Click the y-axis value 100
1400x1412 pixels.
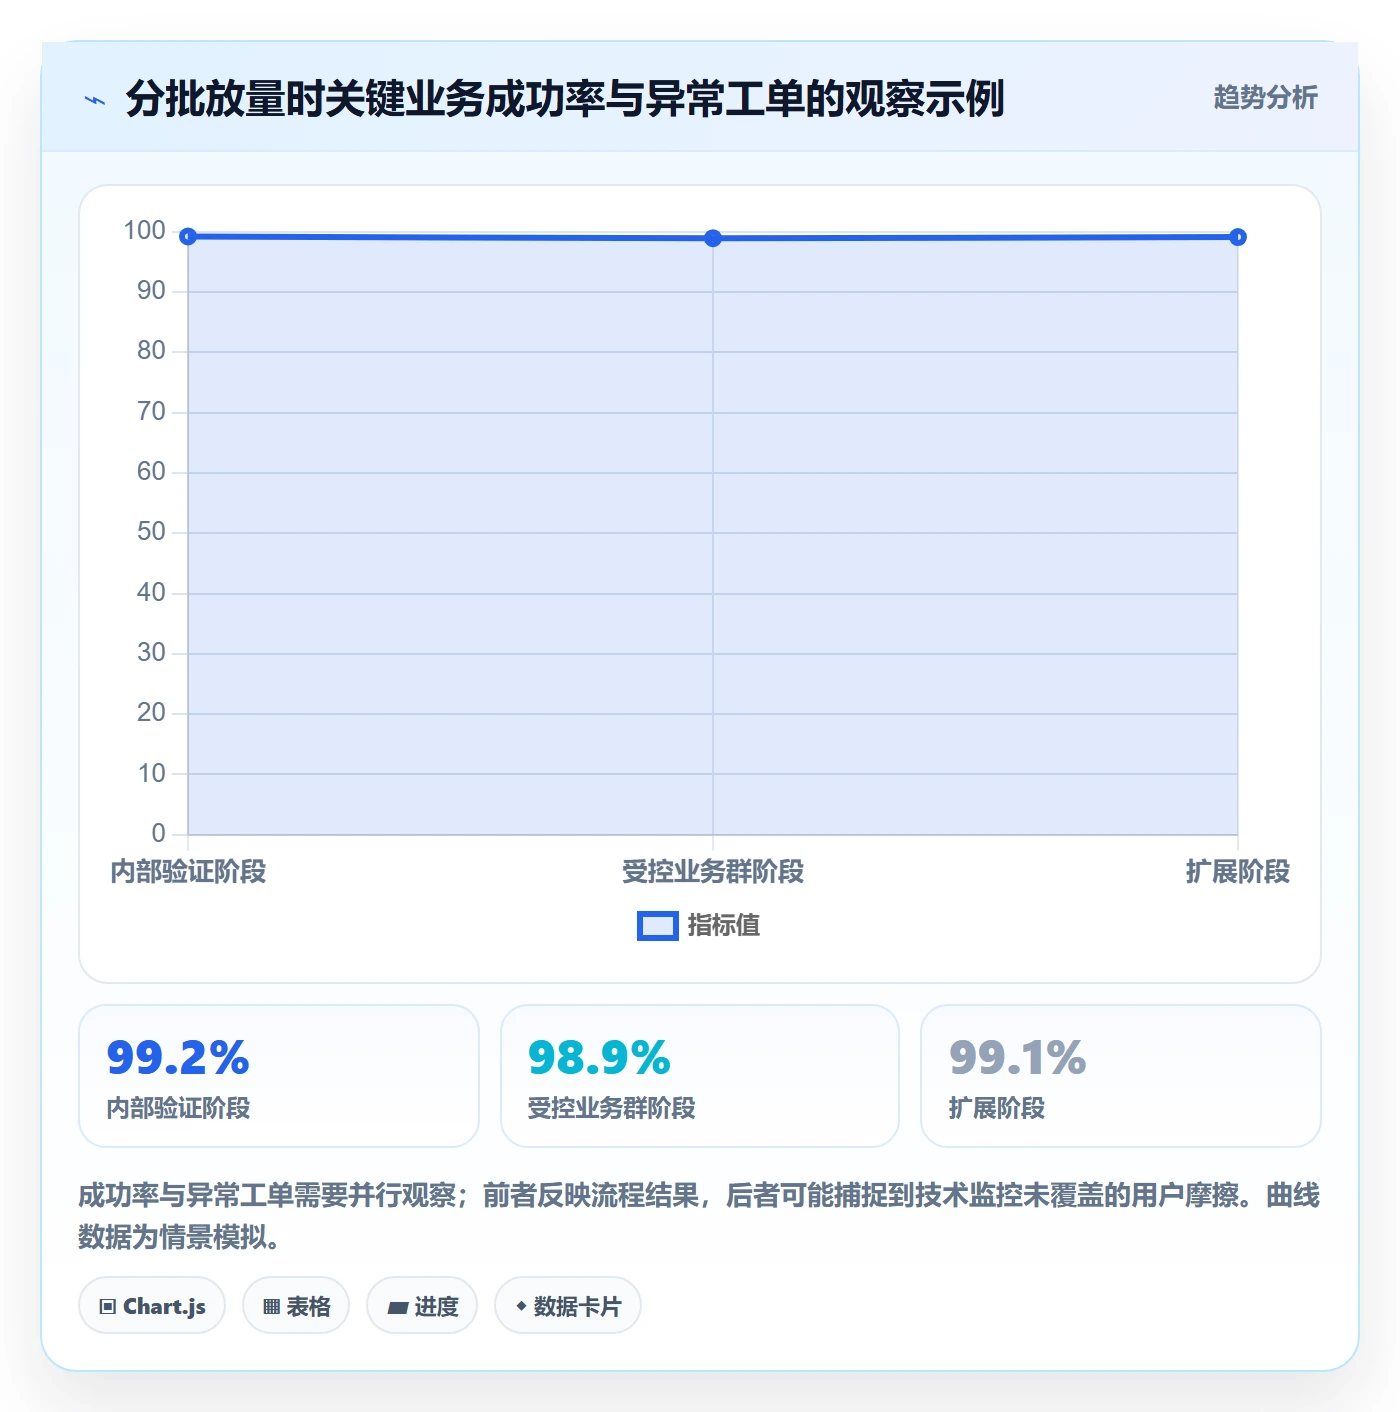[x=144, y=231]
